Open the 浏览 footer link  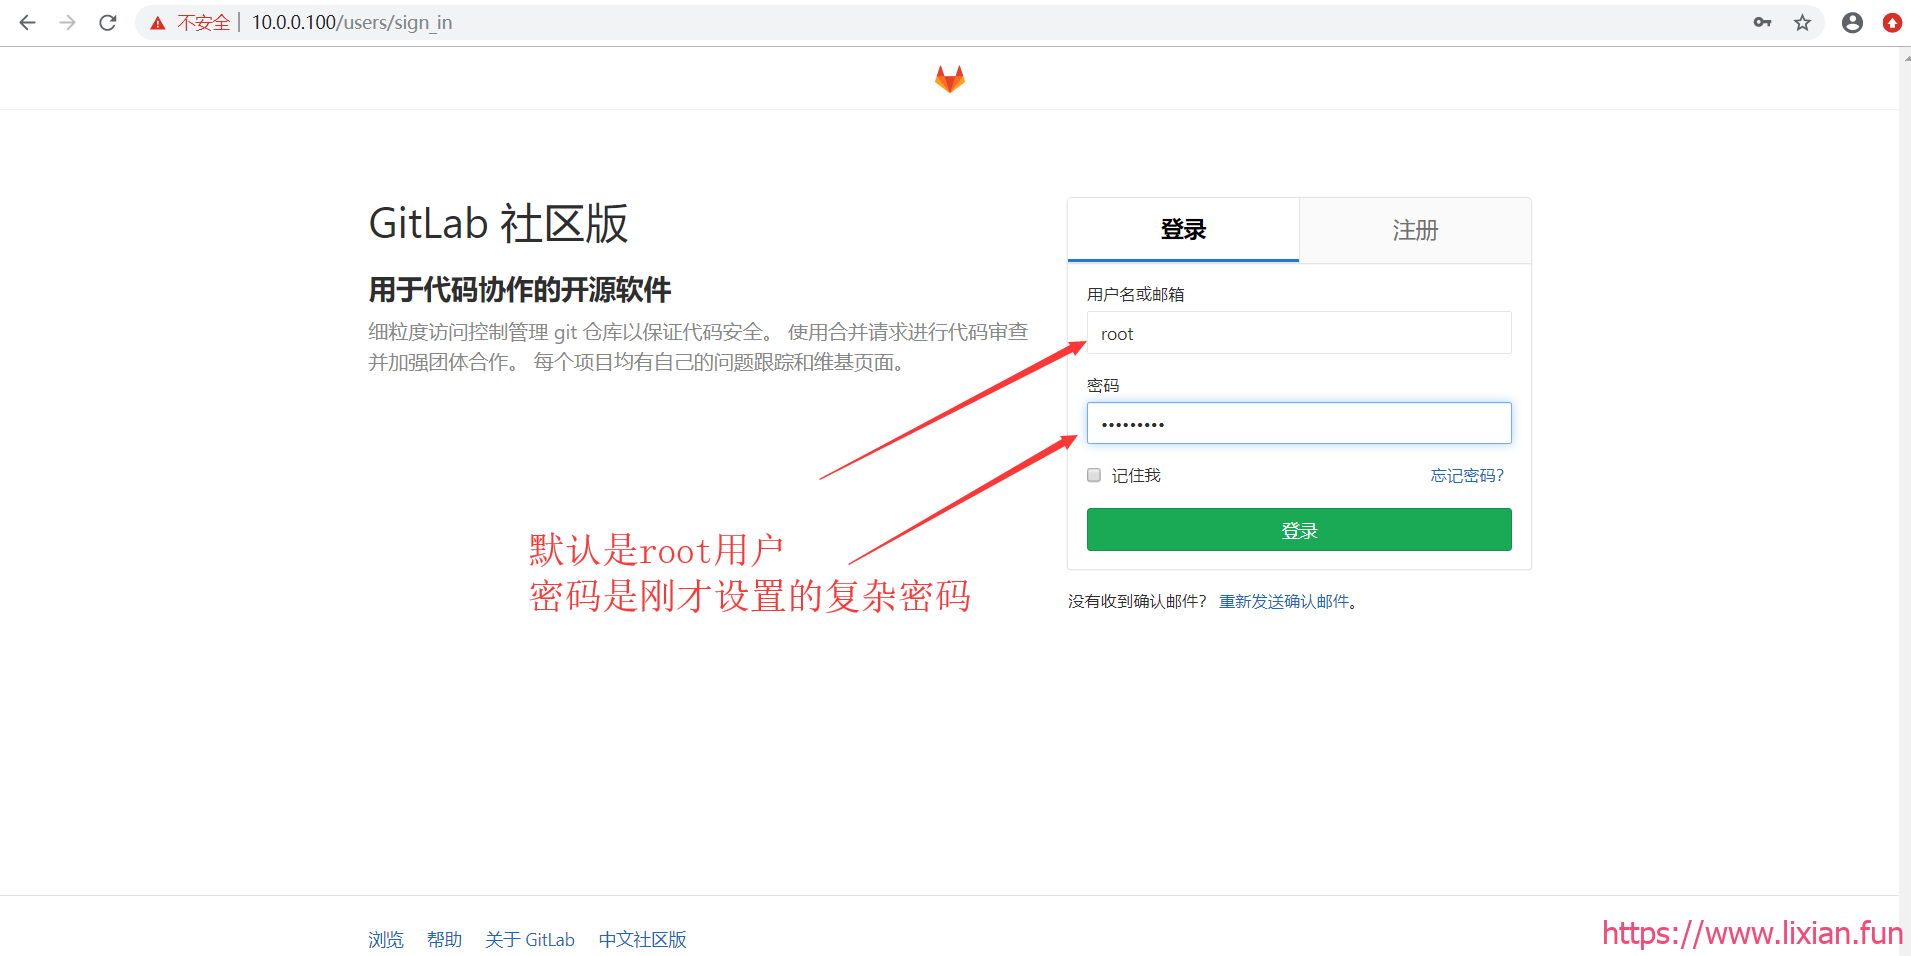pyautogui.click(x=386, y=939)
